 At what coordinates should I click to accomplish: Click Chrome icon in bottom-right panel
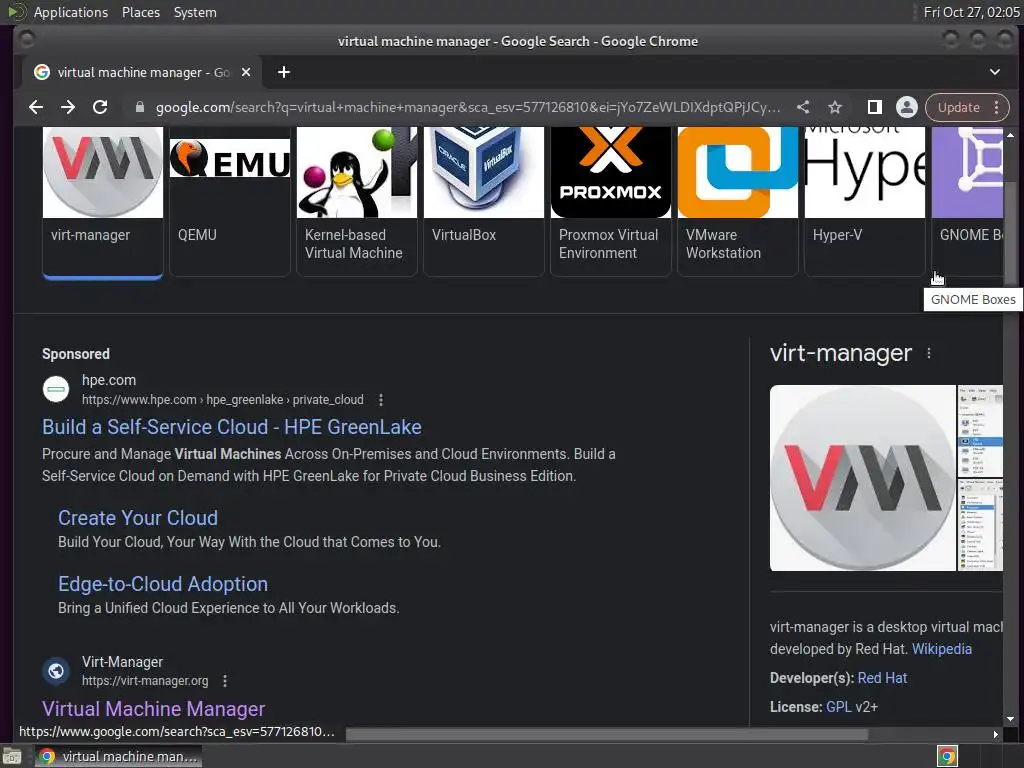pos(947,756)
